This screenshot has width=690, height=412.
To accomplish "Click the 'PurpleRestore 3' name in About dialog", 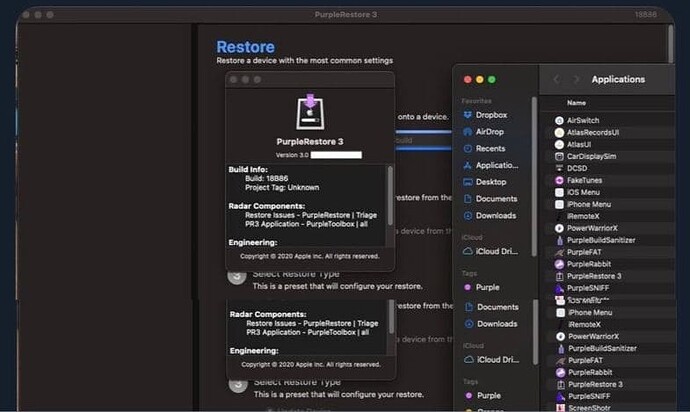I will tap(310, 141).
